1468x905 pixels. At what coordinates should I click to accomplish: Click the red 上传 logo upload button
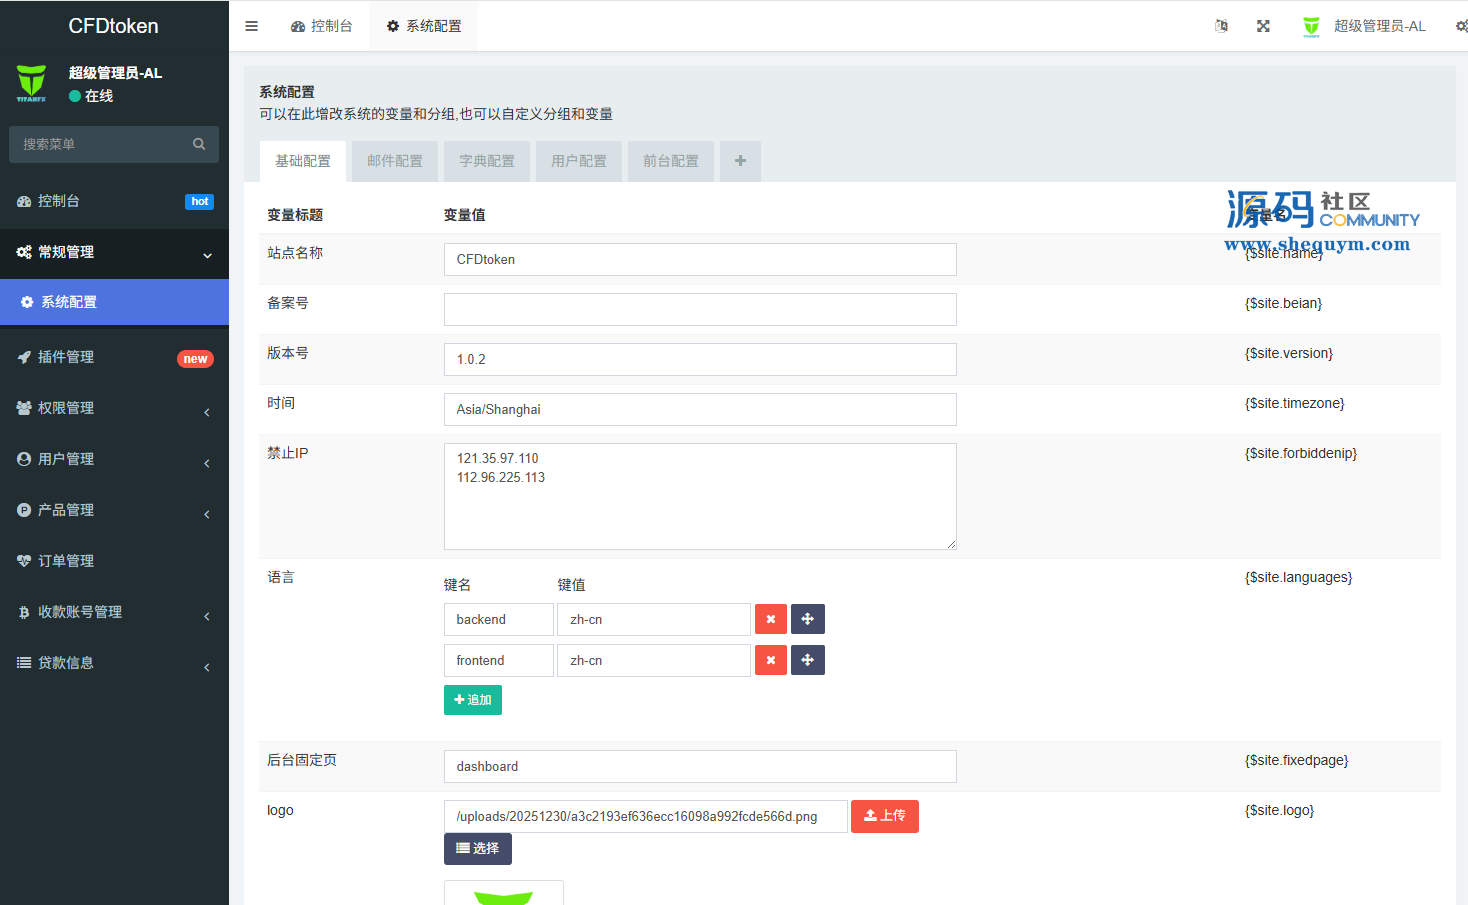pyautogui.click(x=884, y=816)
